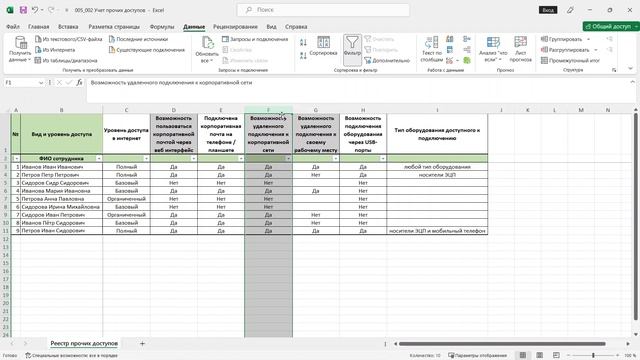Image resolution: width=640 pixels, height=360 pixels.
Task: Sort descending Z to A
Action: pyautogui.click(x=303, y=56)
